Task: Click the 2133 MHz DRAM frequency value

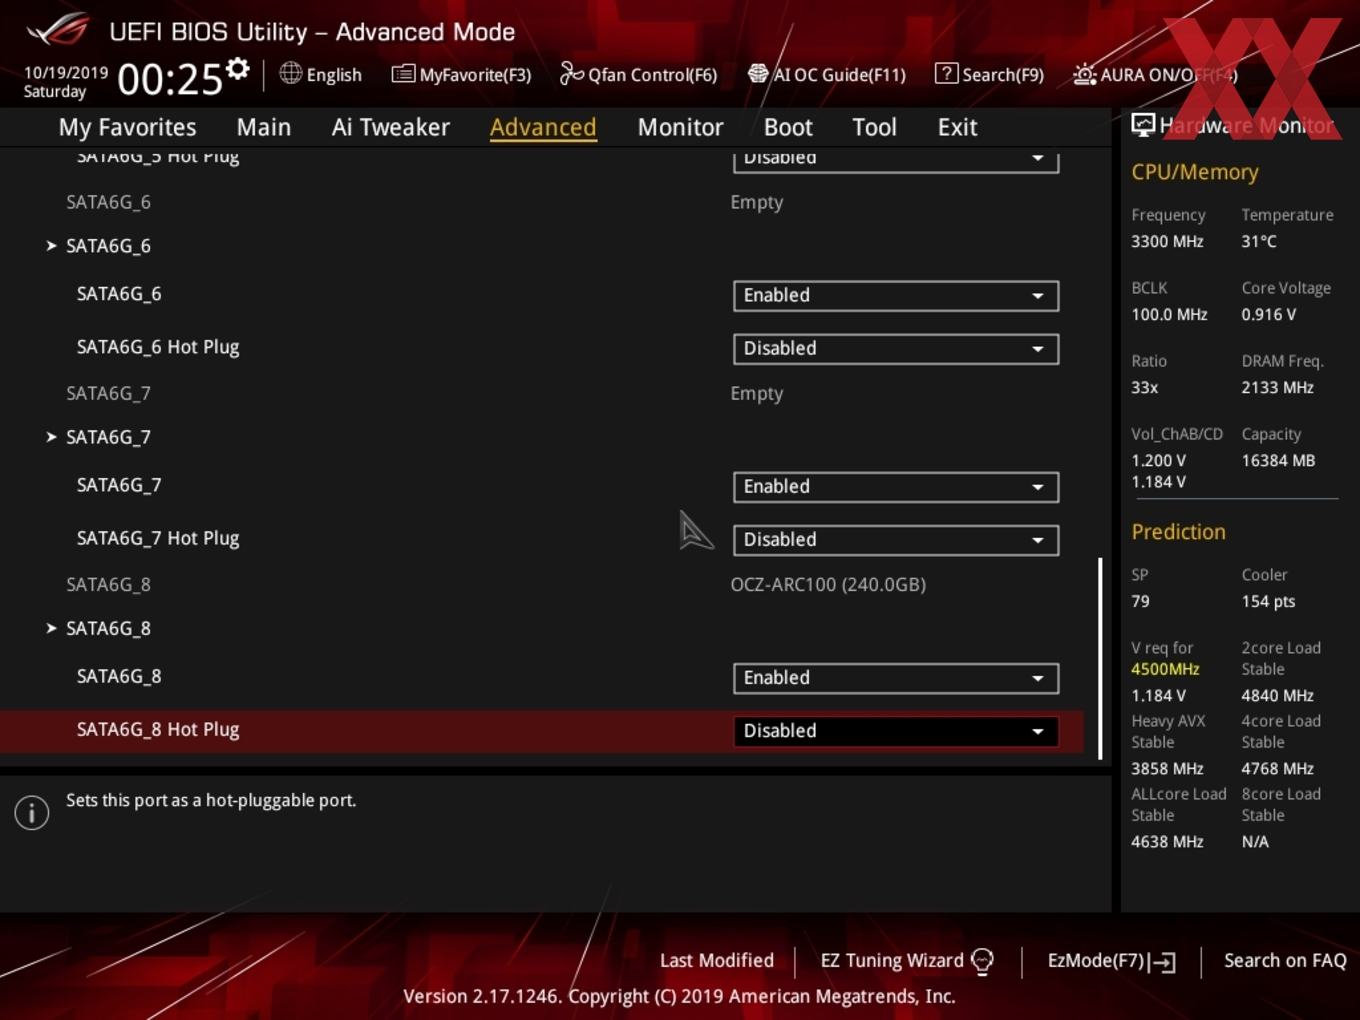Action: (x=1278, y=388)
